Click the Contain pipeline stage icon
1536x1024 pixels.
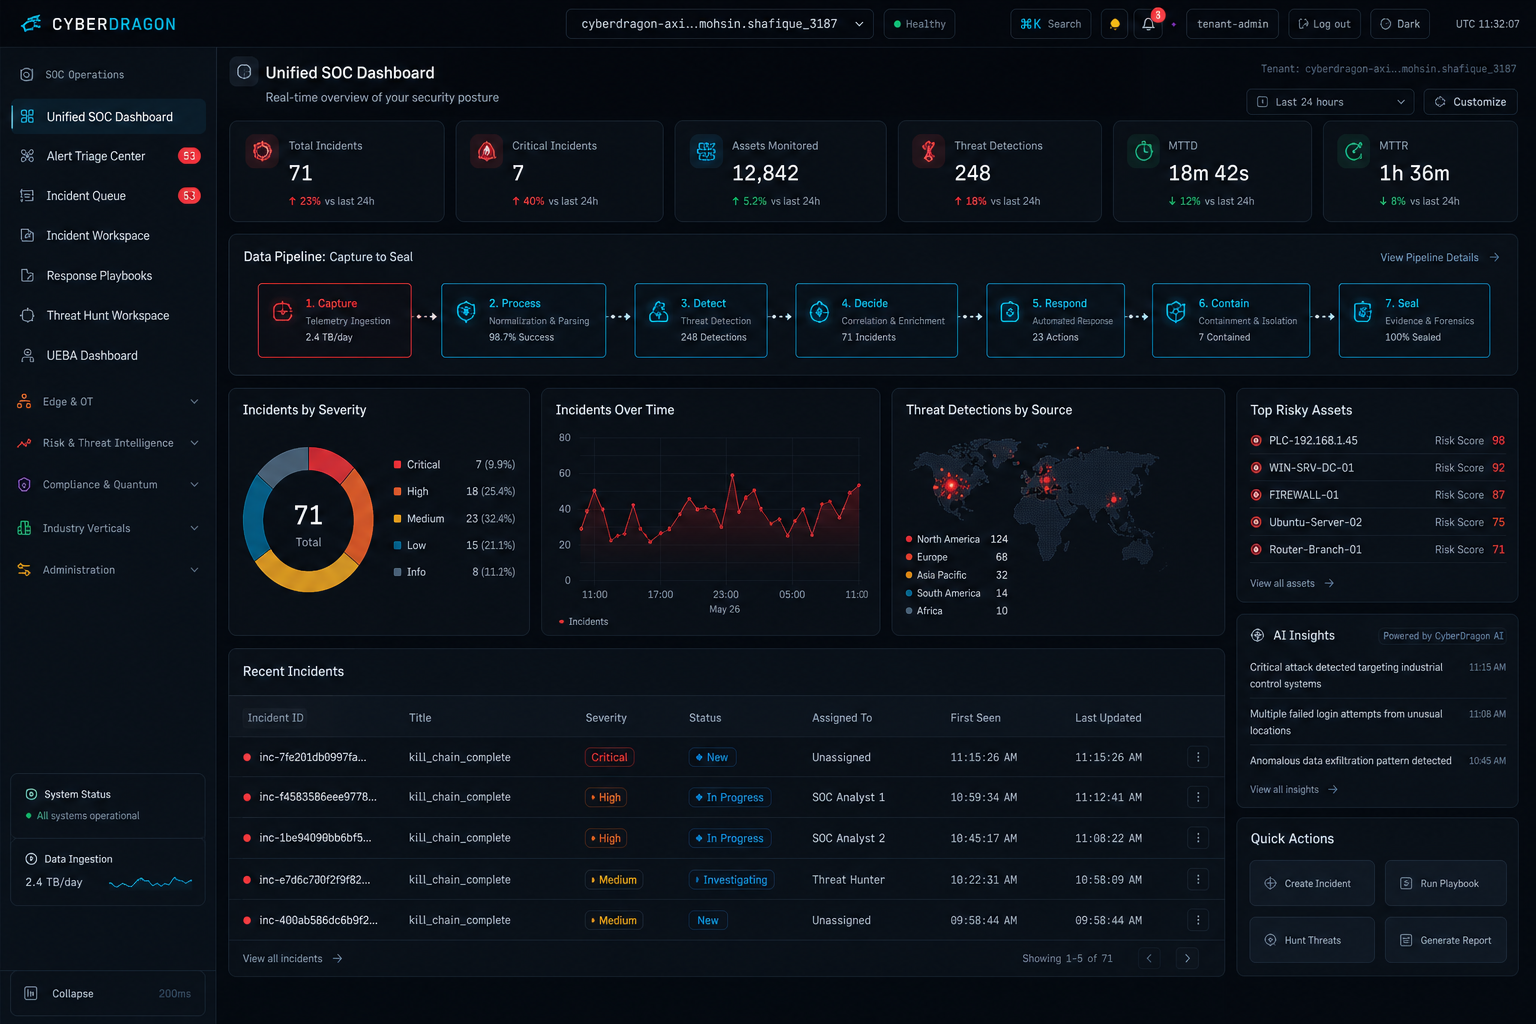click(x=1176, y=311)
